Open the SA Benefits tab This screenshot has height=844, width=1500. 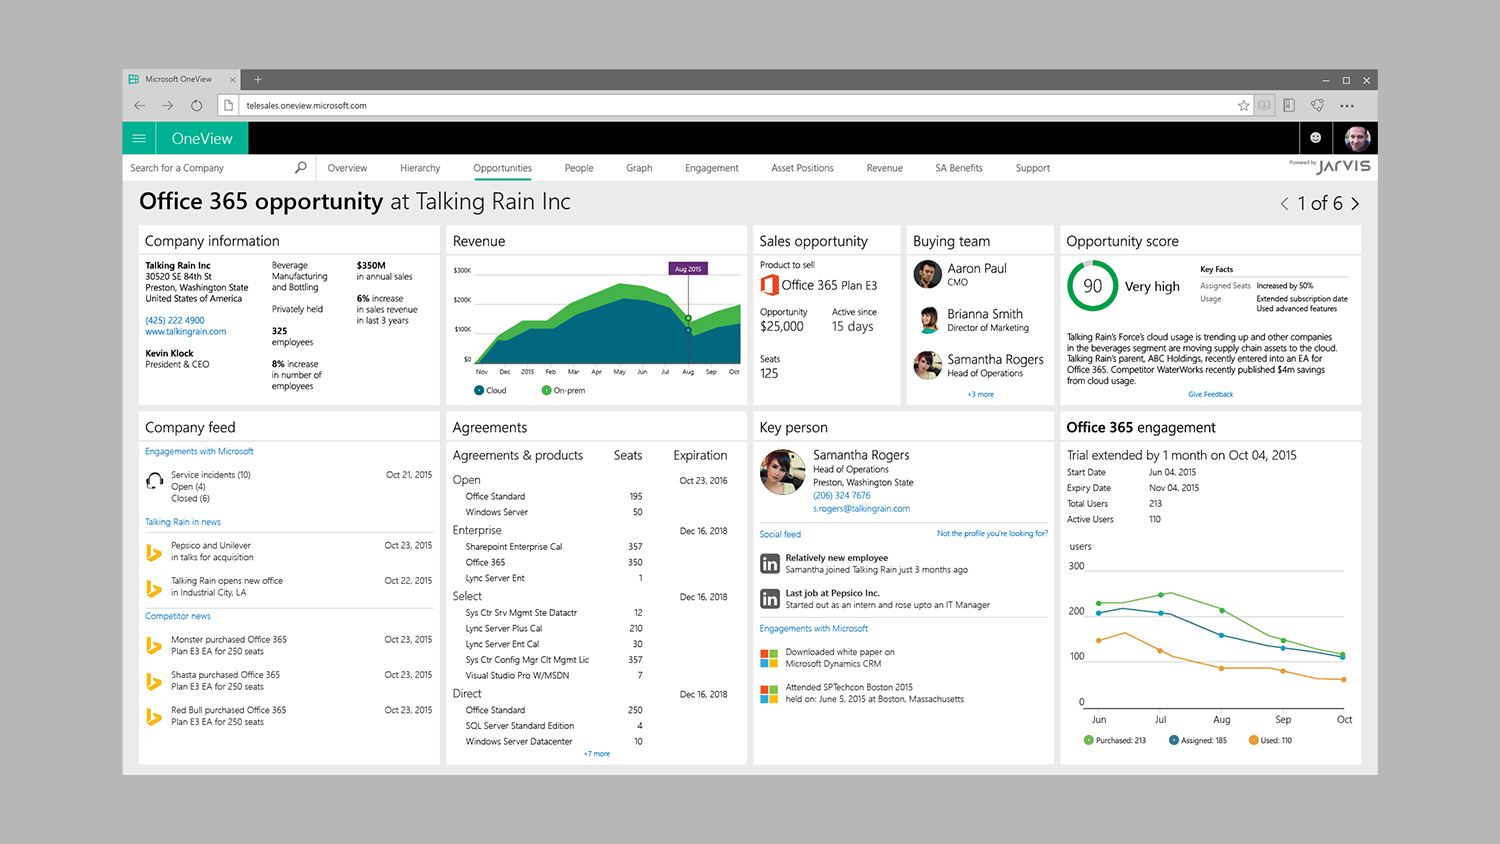[x=959, y=168]
